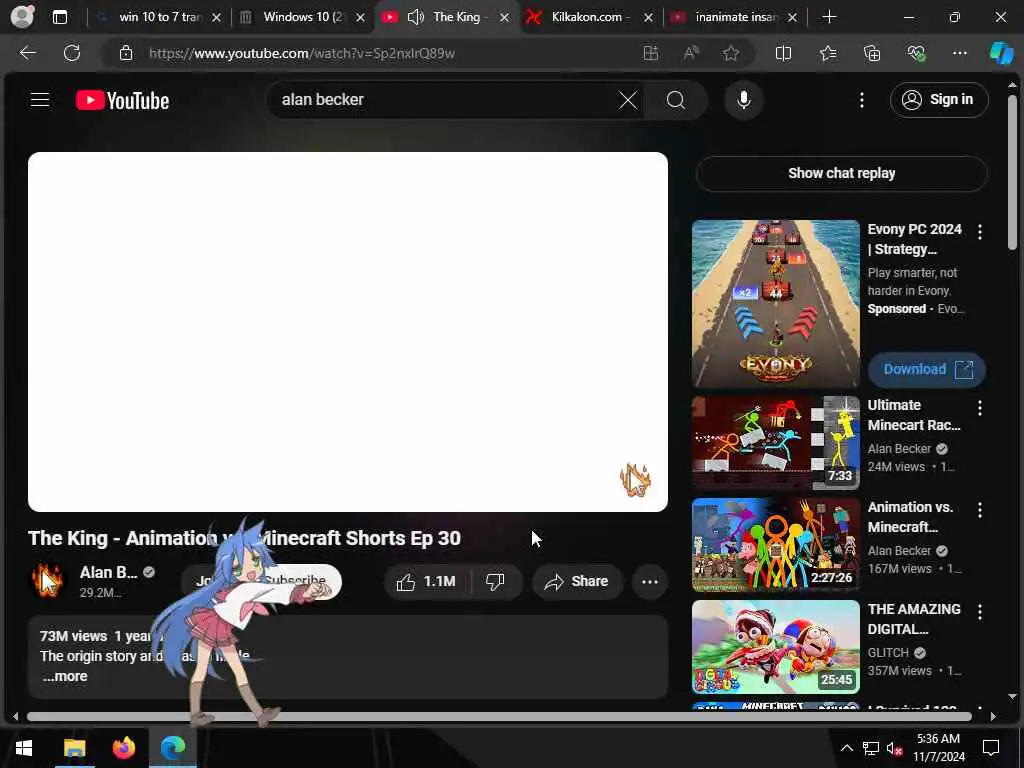Sign in to YouTube
The width and height of the screenshot is (1024, 768).
pos(938,100)
